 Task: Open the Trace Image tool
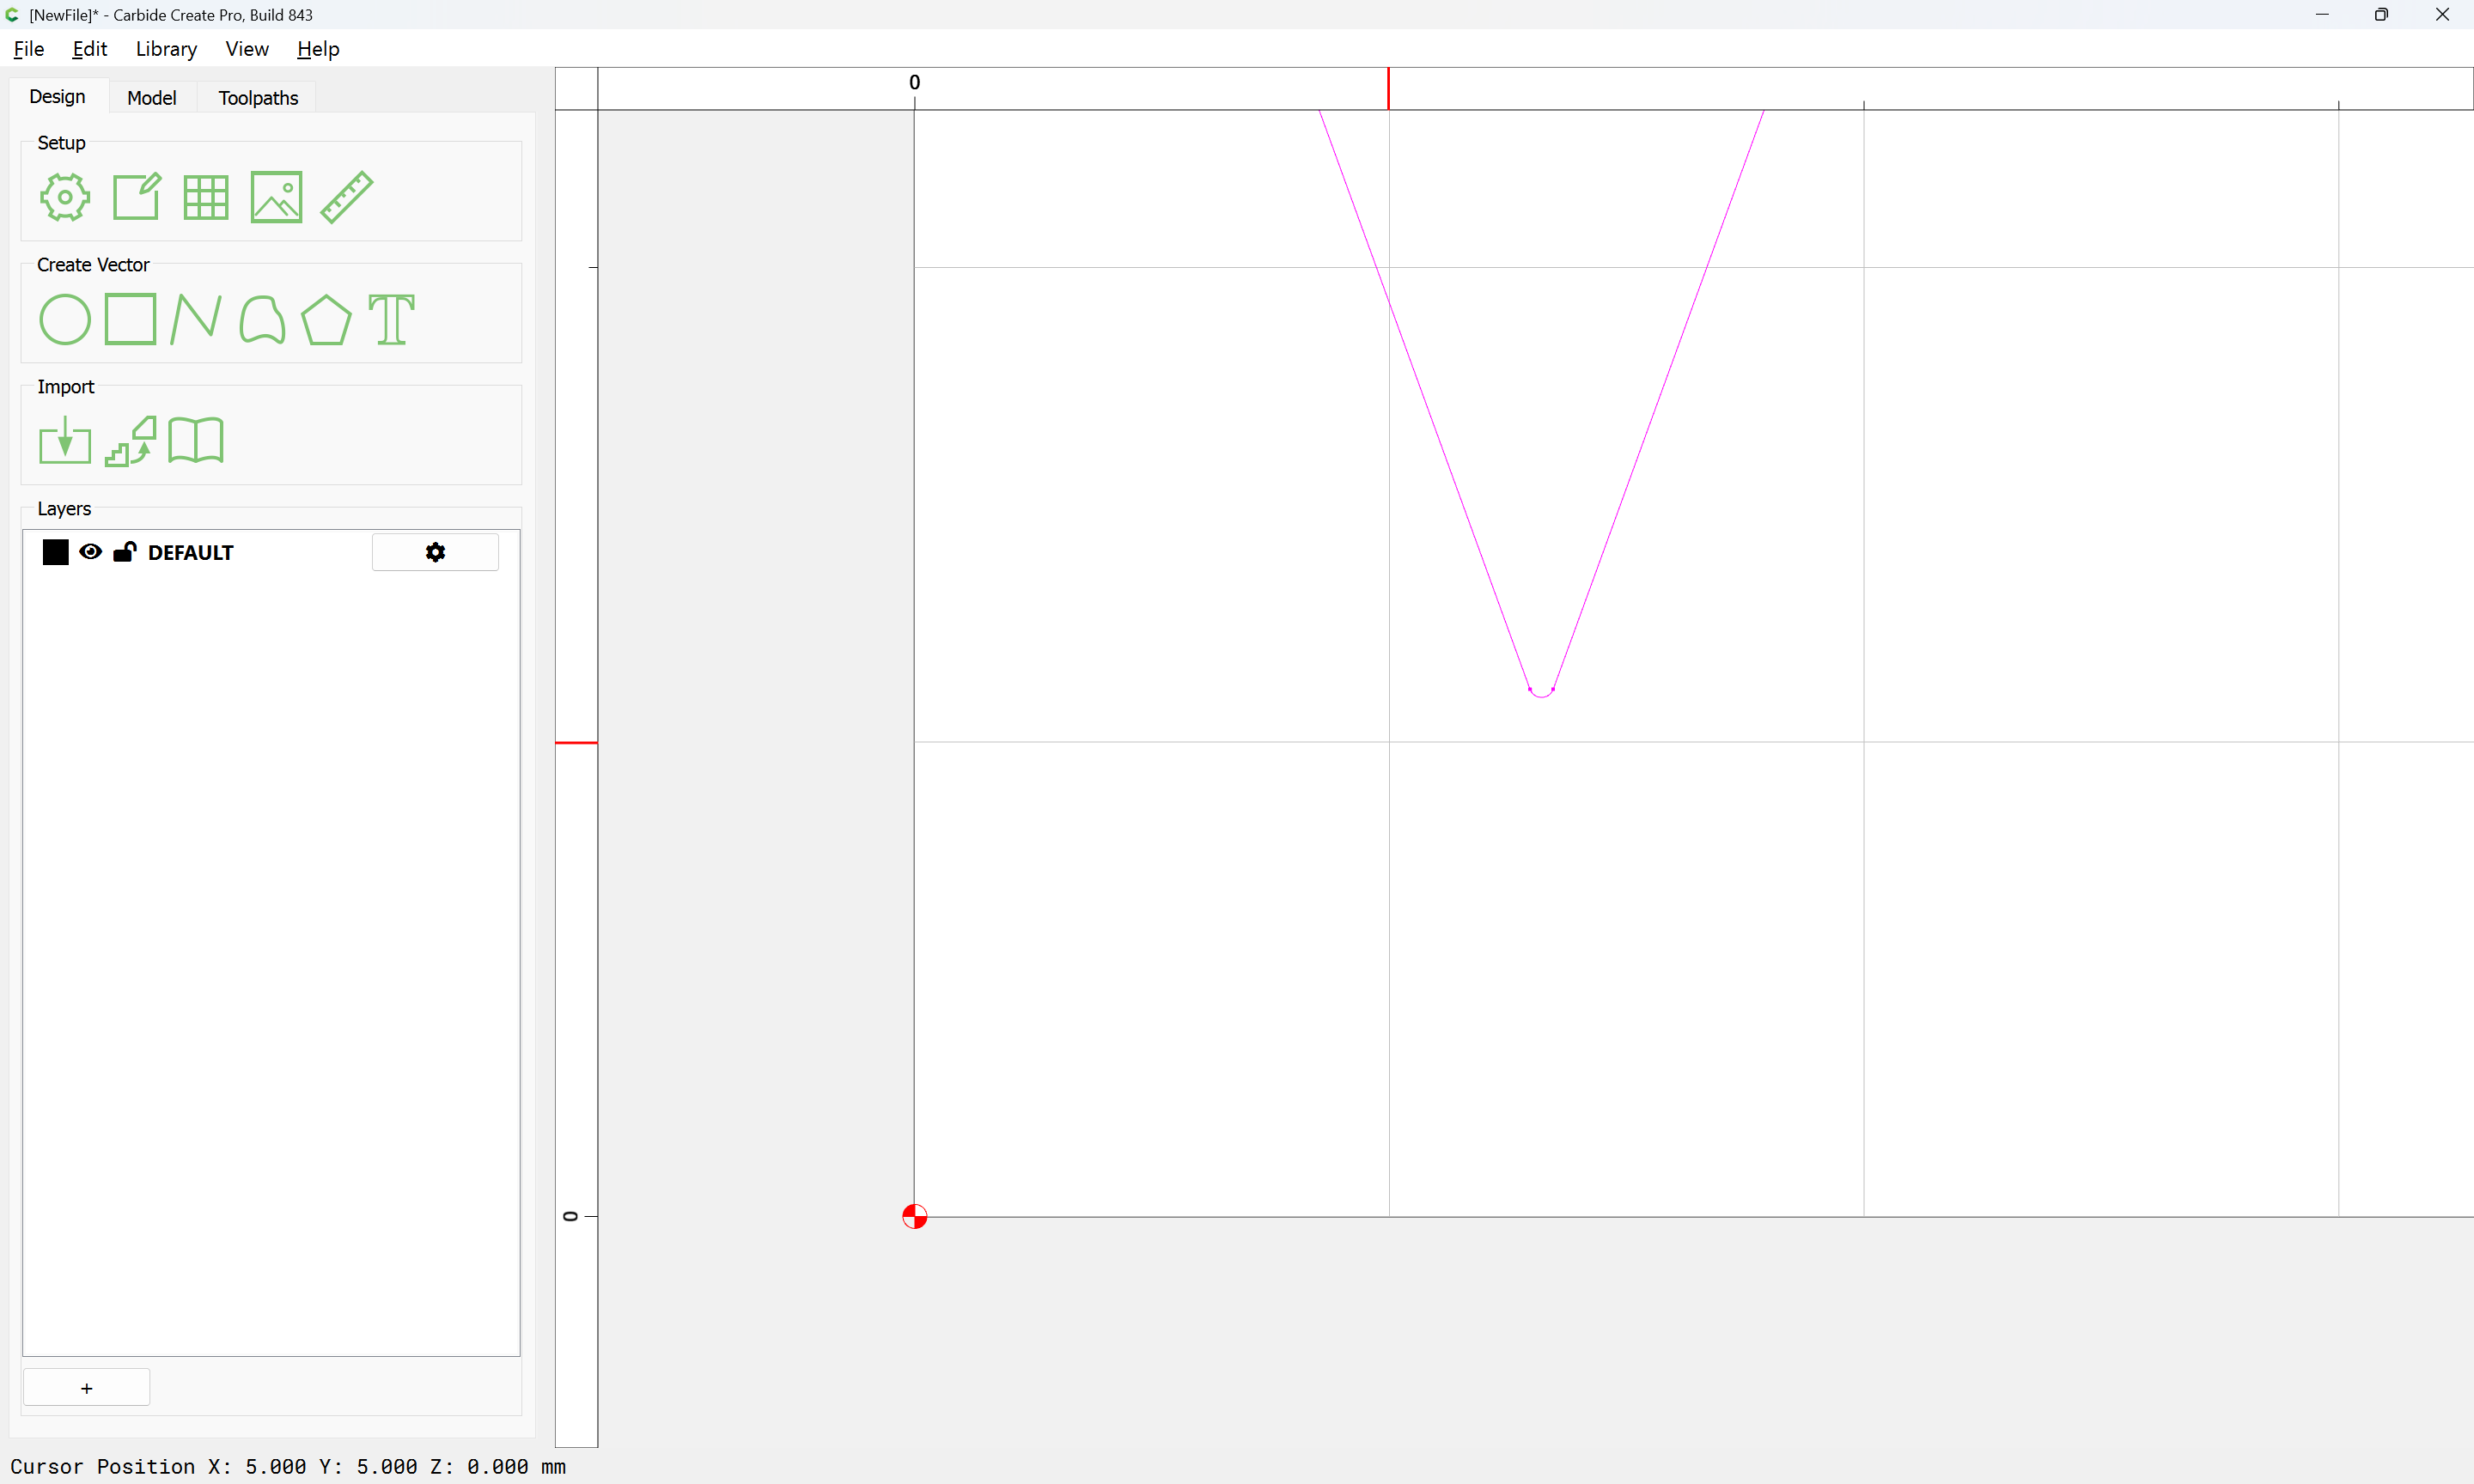tap(131, 440)
